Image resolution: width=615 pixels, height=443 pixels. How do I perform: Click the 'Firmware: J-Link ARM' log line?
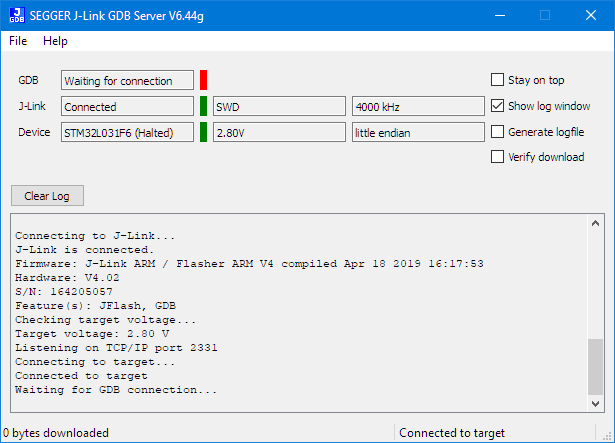(x=249, y=264)
